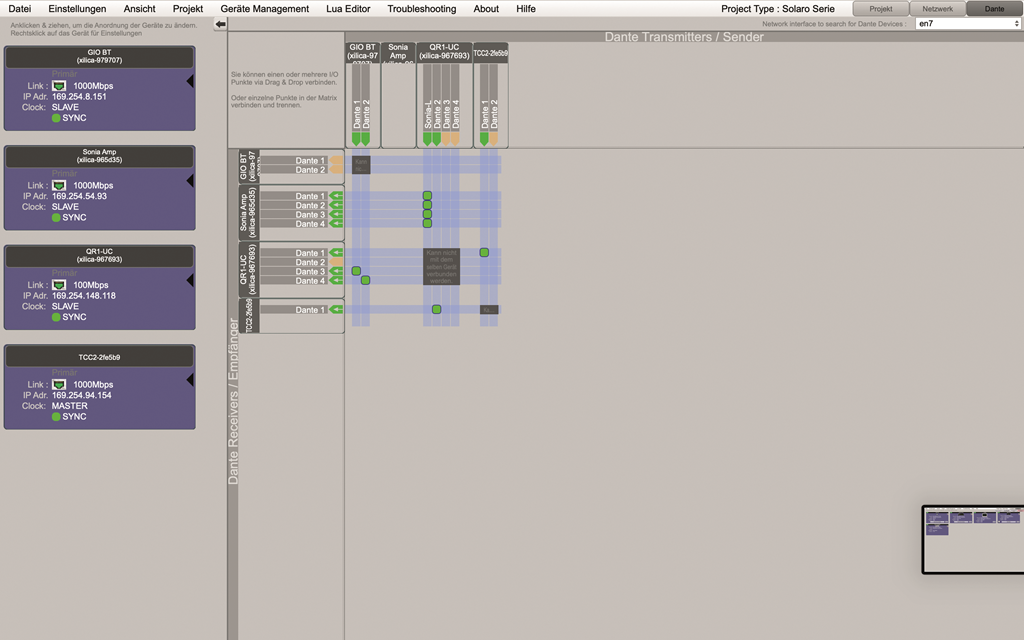This screenshot has height=640, width=1024.
Task: Click the project overview minimap thumbnail
Action: click(x=973, y=539)
